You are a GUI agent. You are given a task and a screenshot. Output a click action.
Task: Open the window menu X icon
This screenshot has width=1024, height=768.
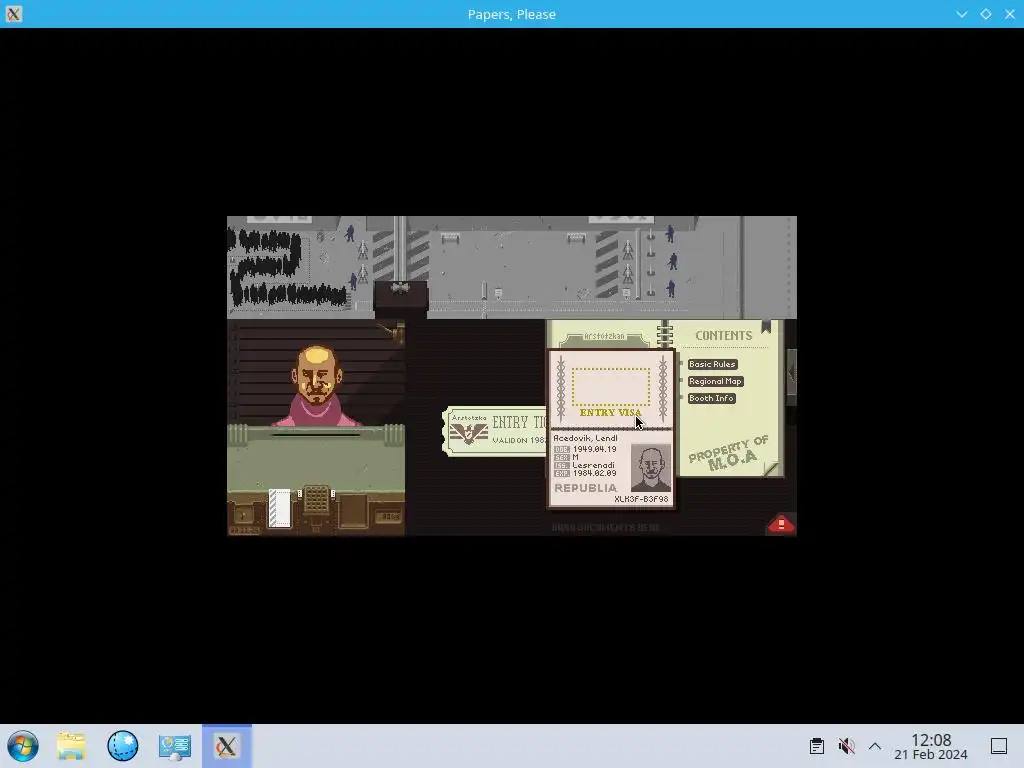pyautogui.click(x=14, y=14)
